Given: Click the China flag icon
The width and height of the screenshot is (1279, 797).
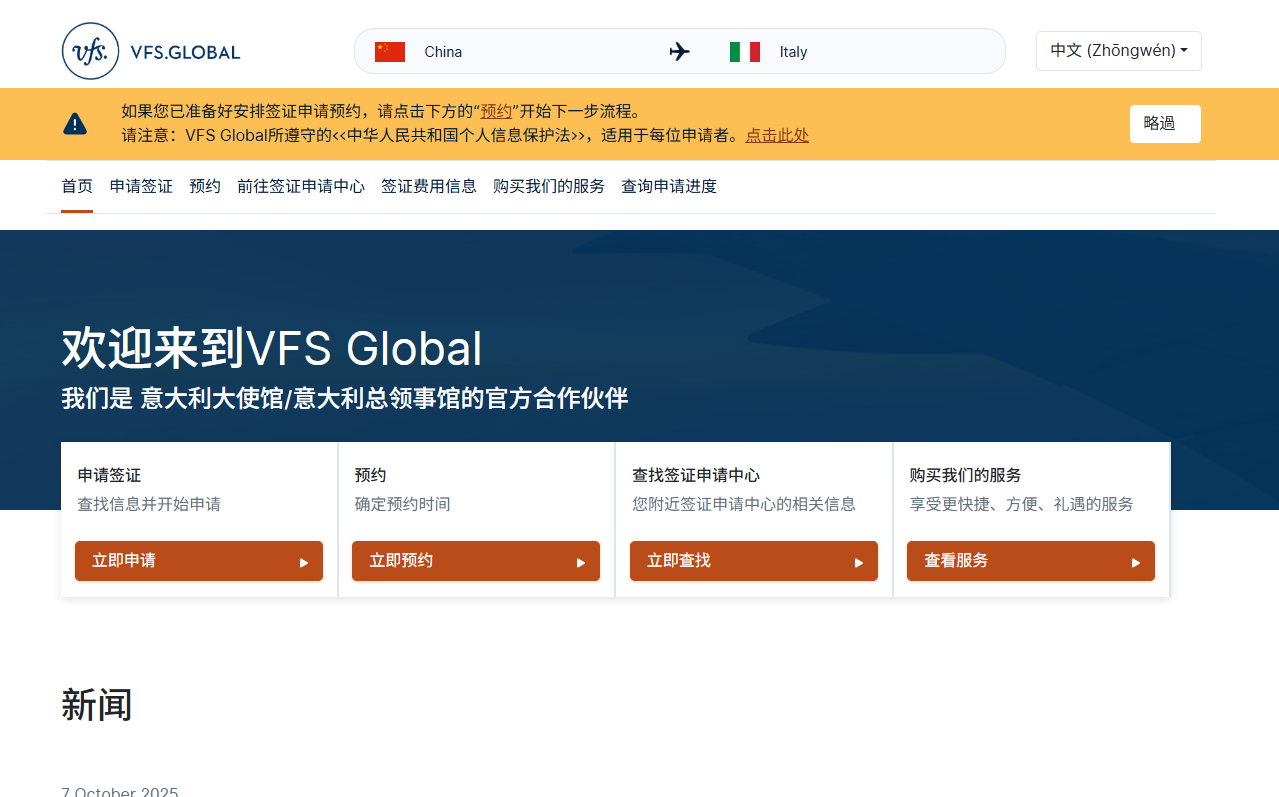Looking at the screenshot, I should (389, 52).
